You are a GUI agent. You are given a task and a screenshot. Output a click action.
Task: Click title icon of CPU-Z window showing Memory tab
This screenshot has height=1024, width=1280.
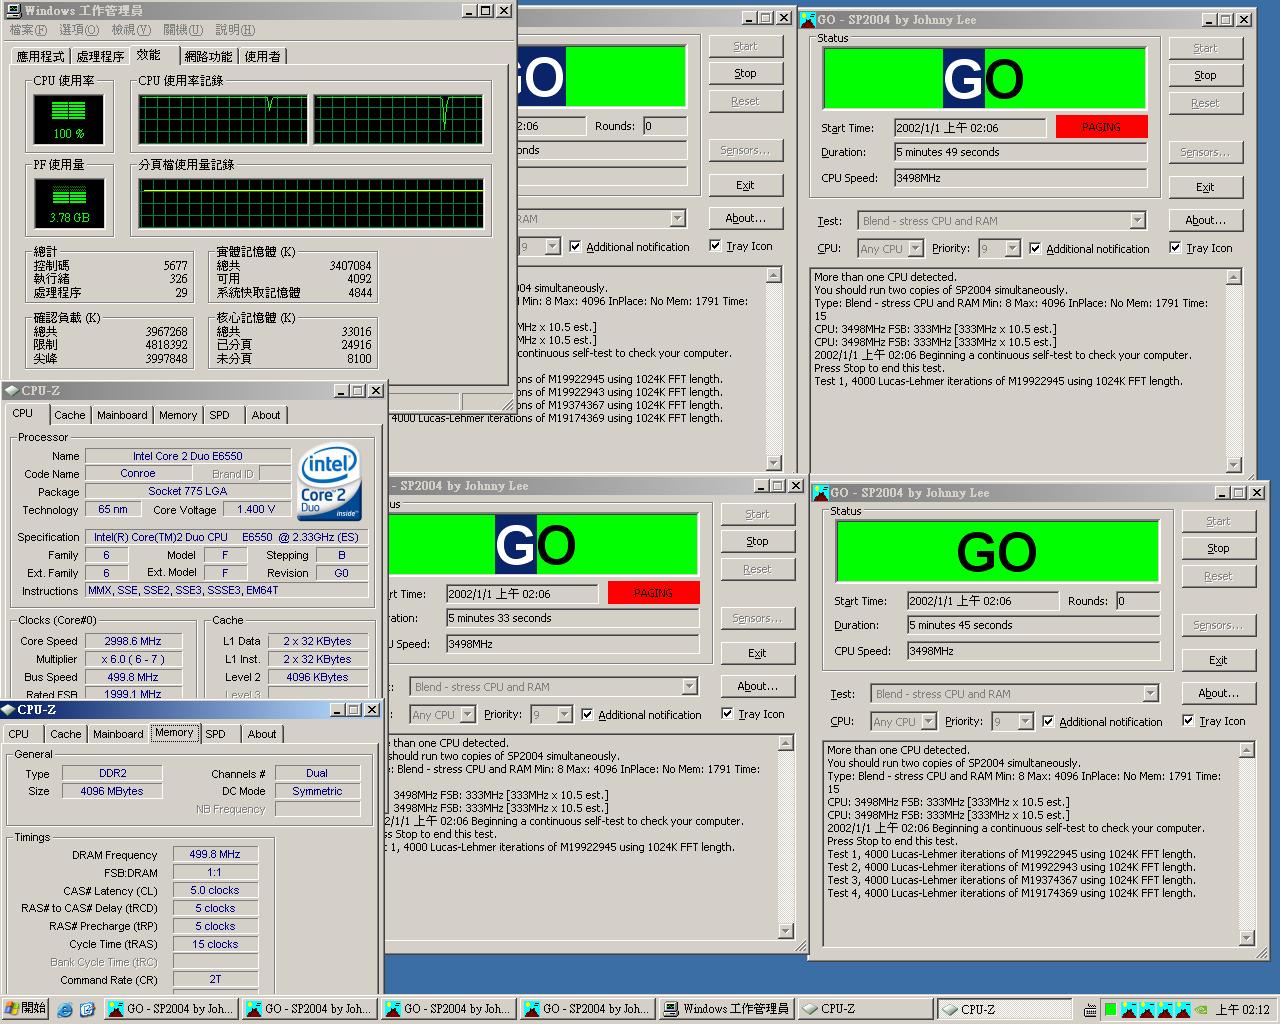(9, 710)
